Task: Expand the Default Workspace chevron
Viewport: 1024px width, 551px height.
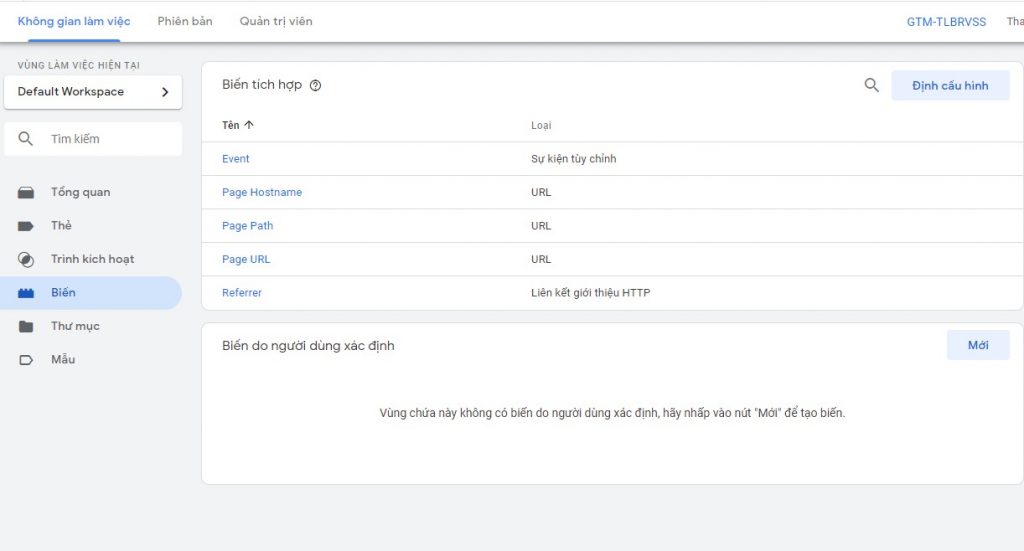Action: [x=165, y=92]
